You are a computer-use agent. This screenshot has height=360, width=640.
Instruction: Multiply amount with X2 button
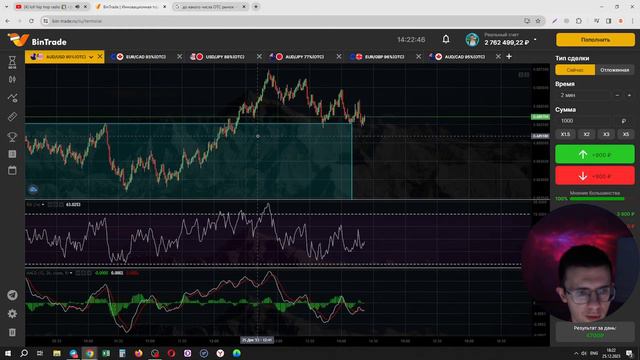(x=587, y=134)
